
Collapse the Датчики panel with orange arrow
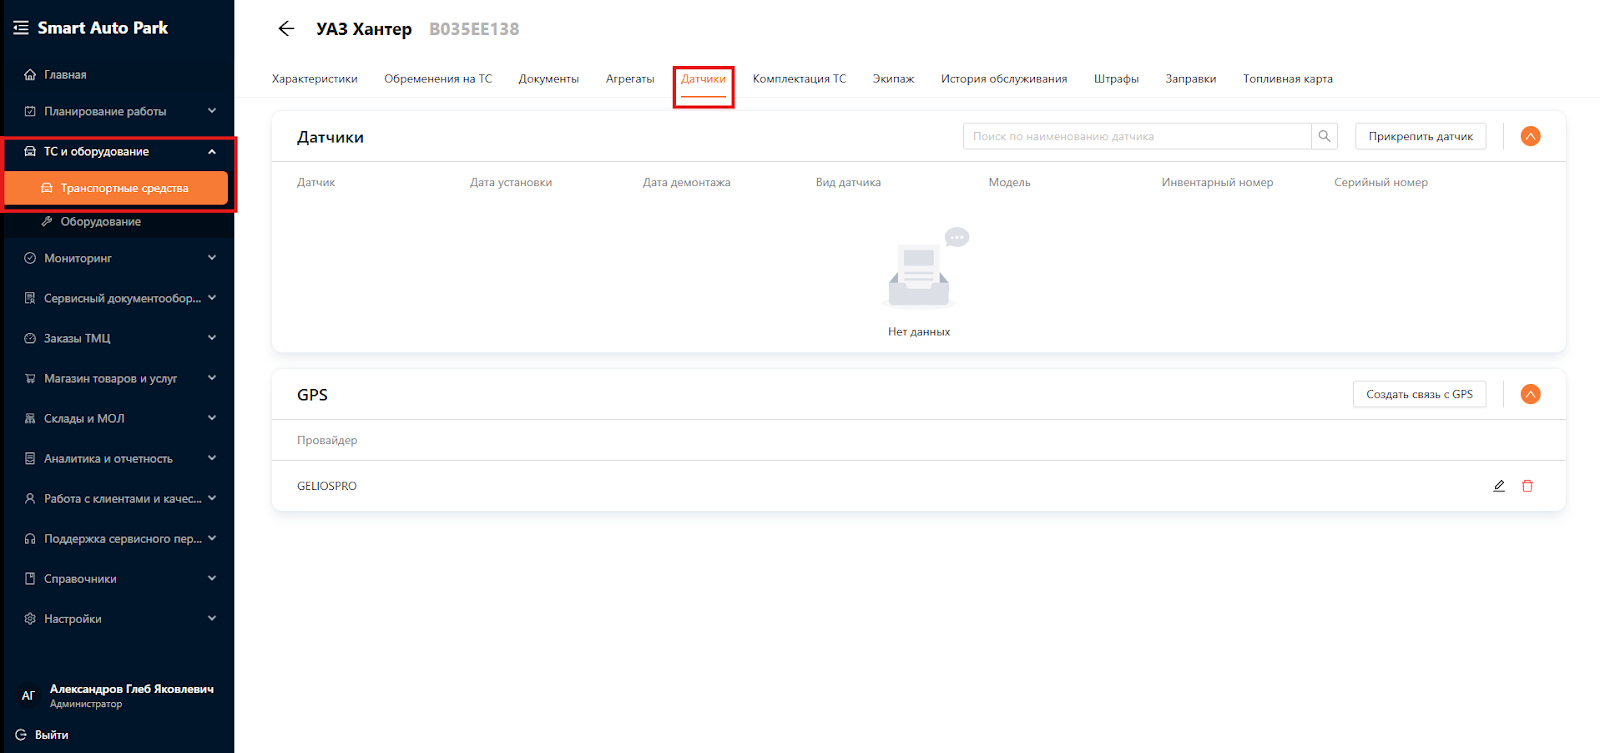point(1530,136)
